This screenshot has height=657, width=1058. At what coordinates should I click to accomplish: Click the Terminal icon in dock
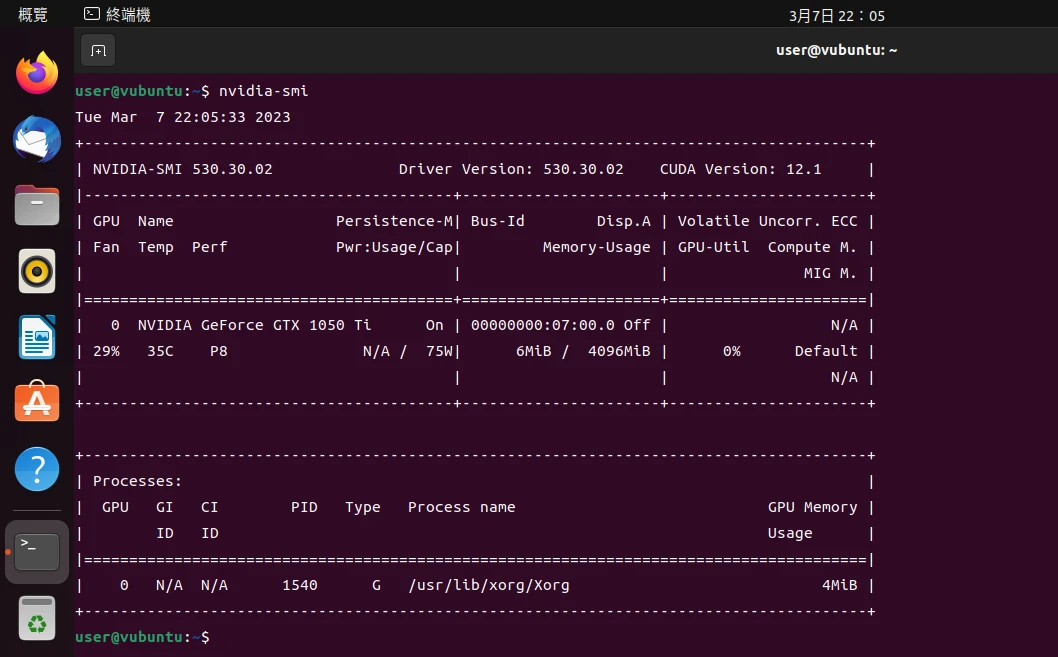pos(37,551)
